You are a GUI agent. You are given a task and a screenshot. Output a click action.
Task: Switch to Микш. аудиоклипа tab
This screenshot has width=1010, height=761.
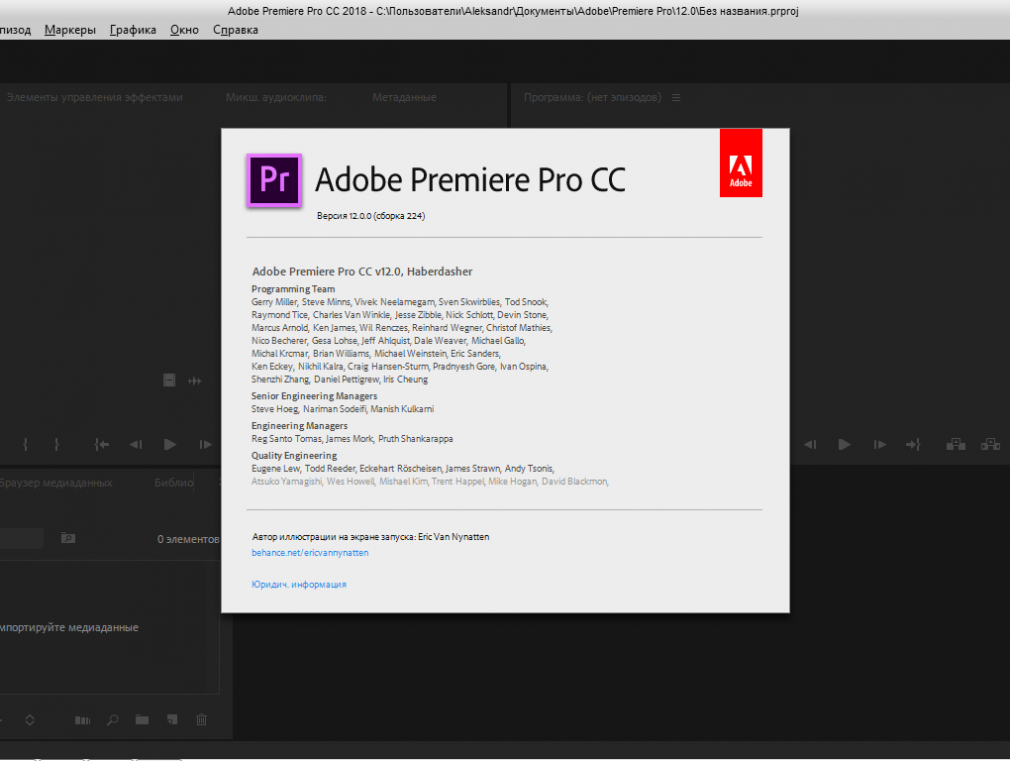(276, 97)
